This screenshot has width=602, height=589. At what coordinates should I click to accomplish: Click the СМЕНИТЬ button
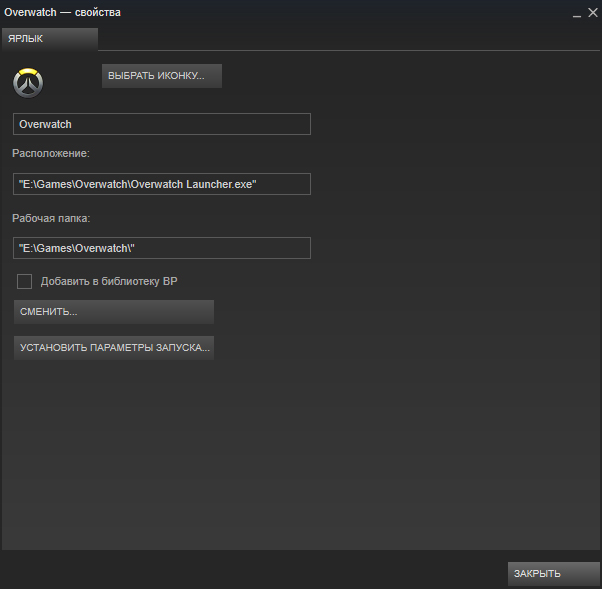pos(114,312)
